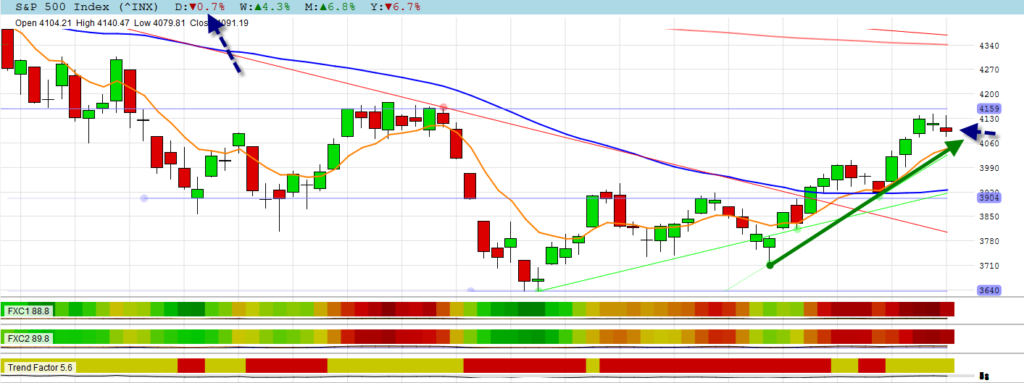
Task: Click the High 4140.47 readout
Action: [103, 23]
